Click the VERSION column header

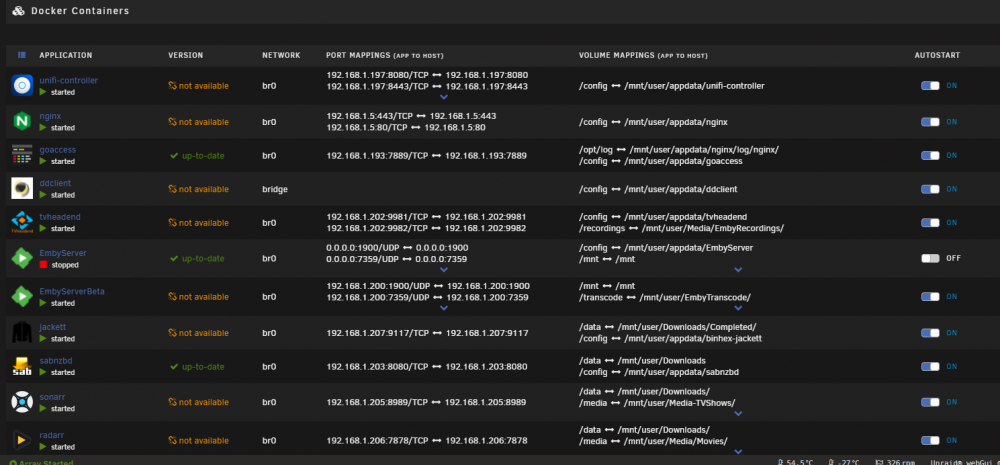[x=186, y=55]
